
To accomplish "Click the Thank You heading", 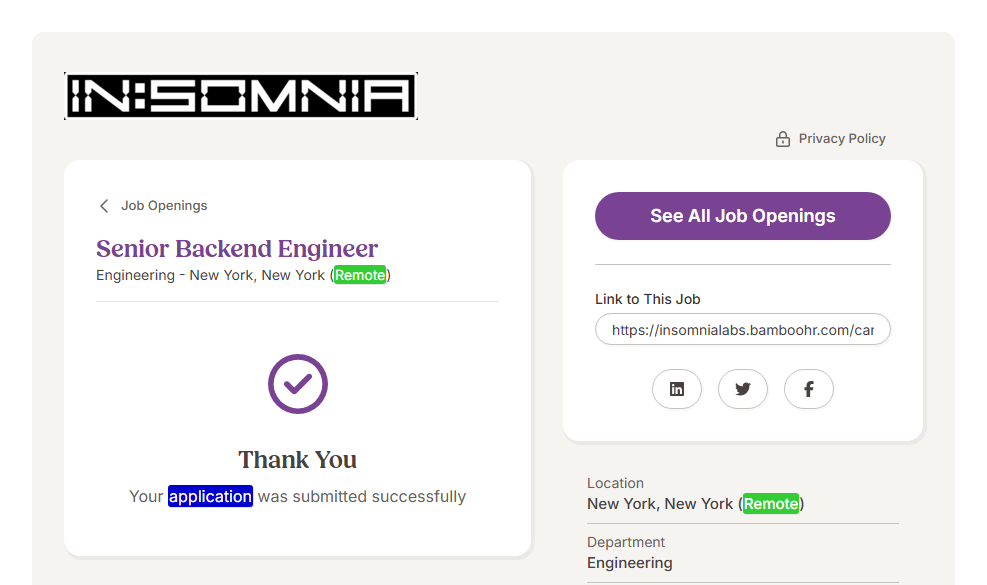I will 298,460.
